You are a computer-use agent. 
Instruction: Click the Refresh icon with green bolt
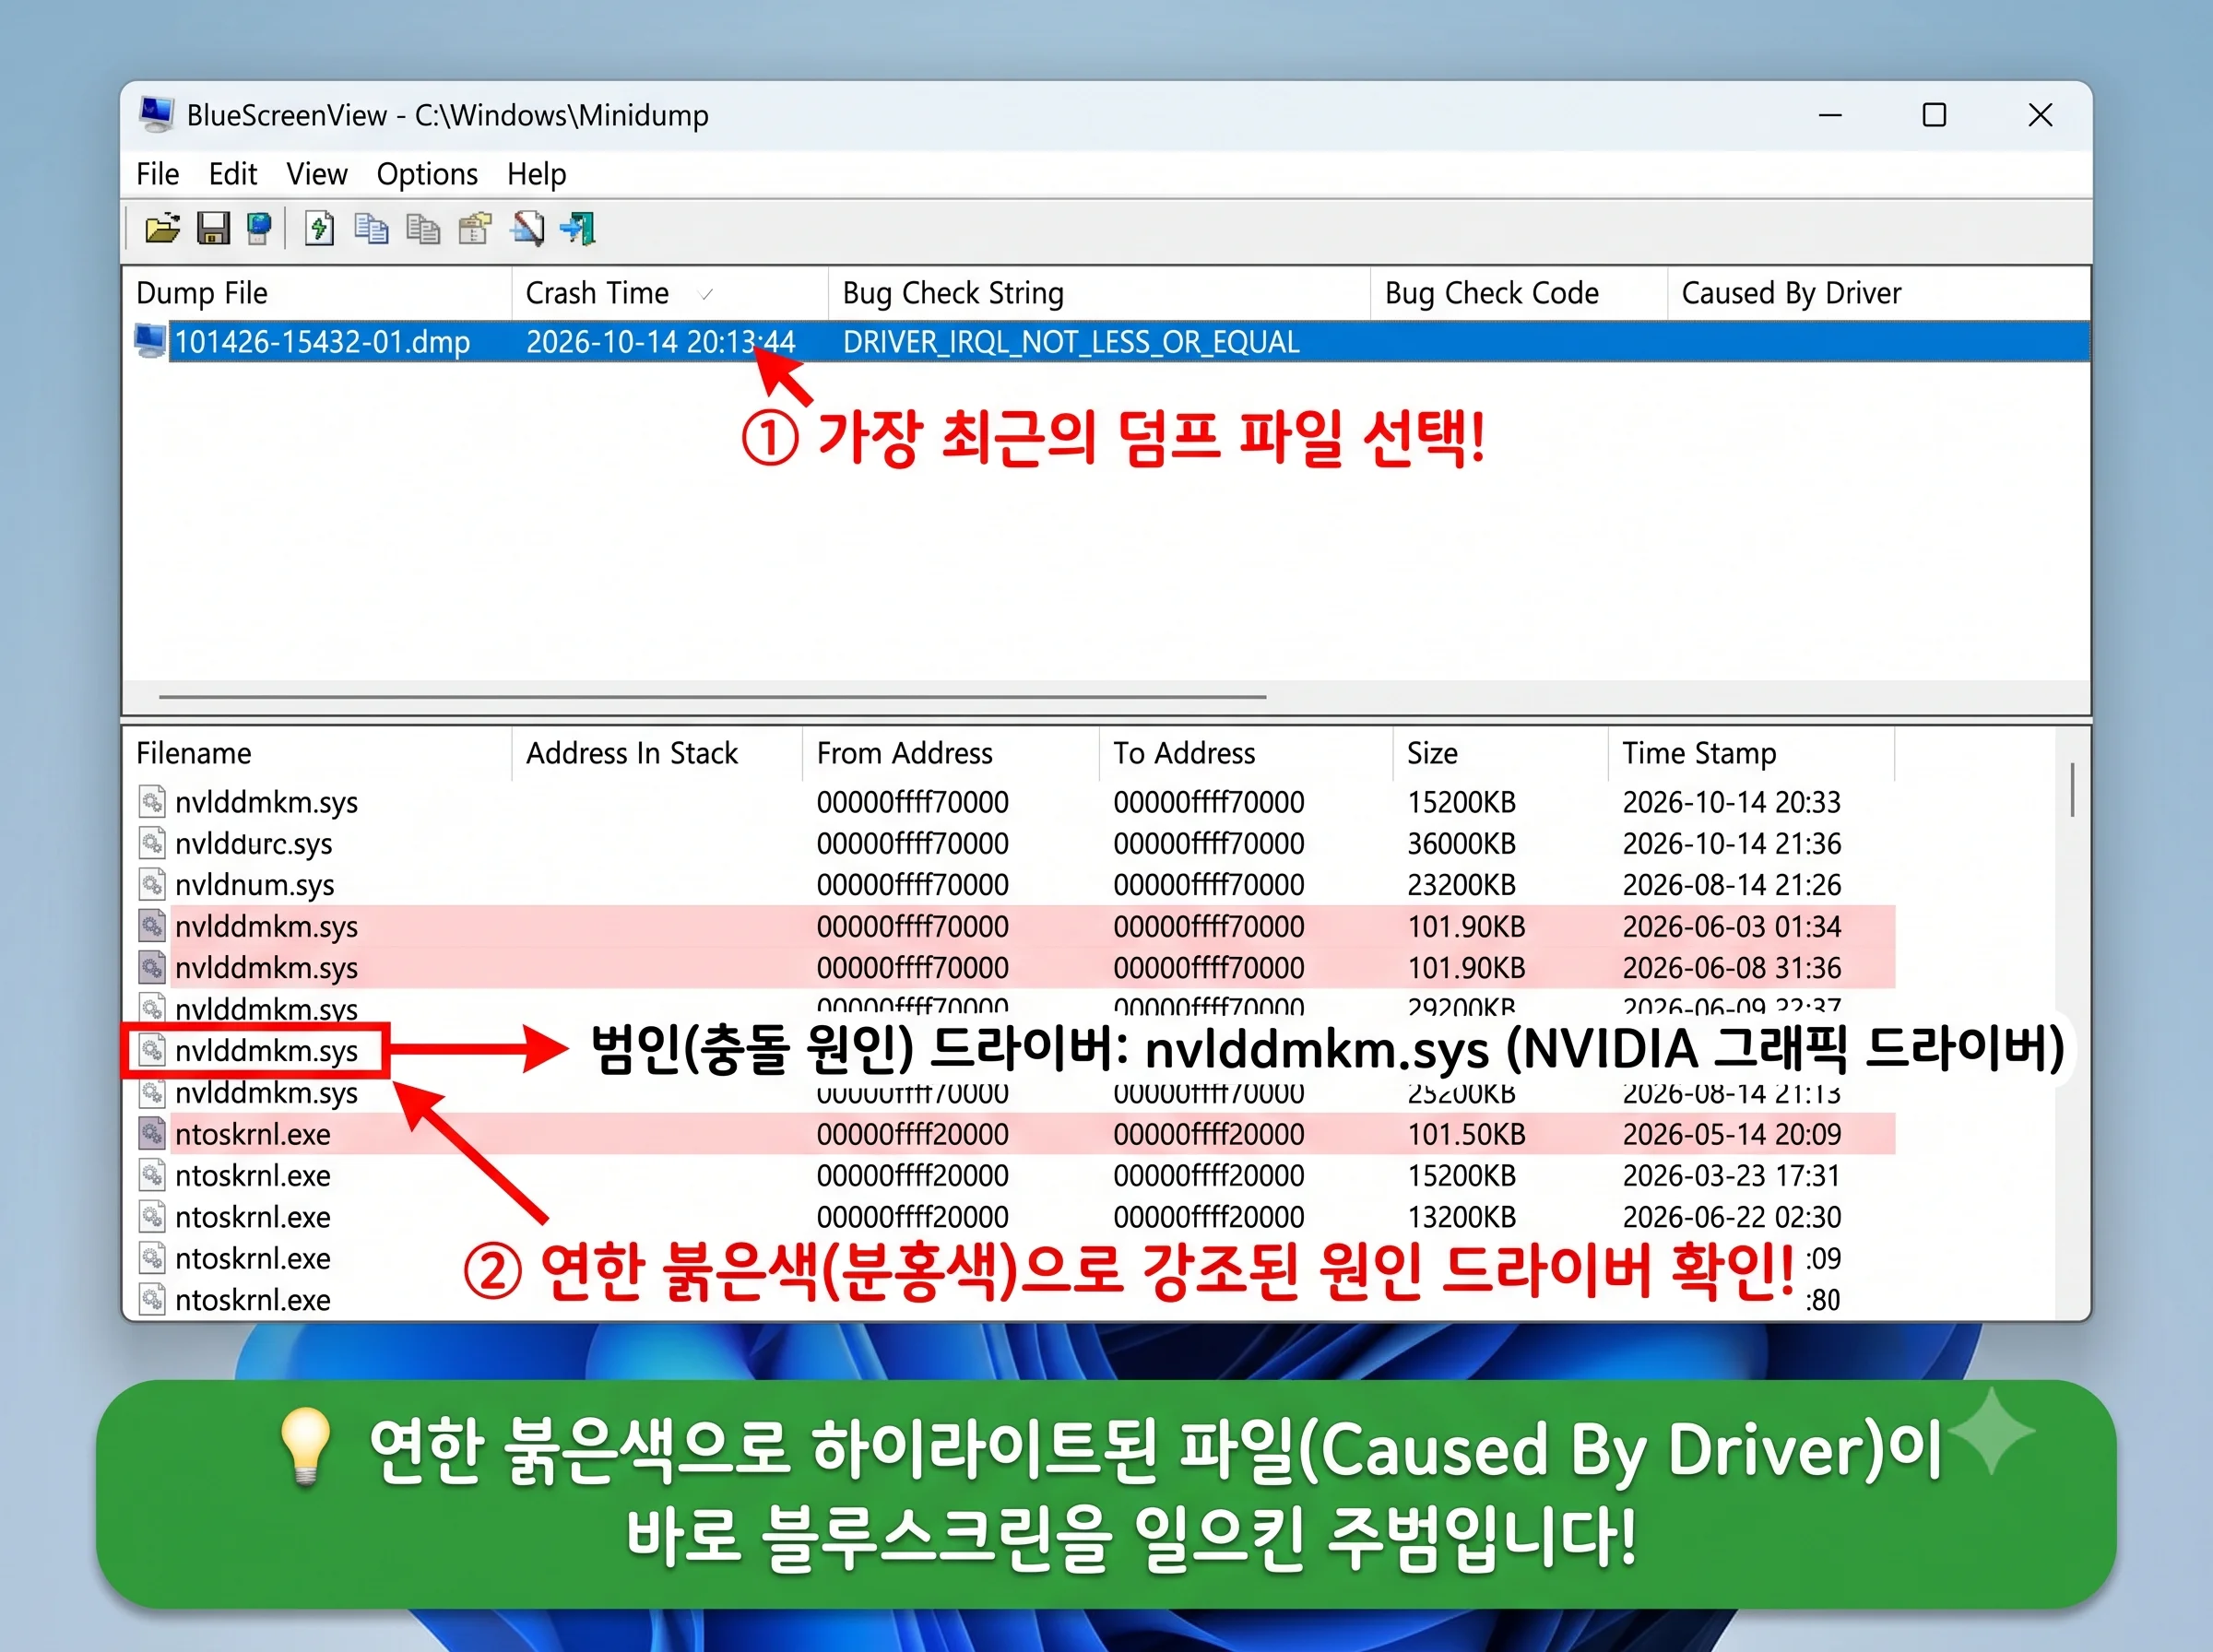(x=319, y=229)
